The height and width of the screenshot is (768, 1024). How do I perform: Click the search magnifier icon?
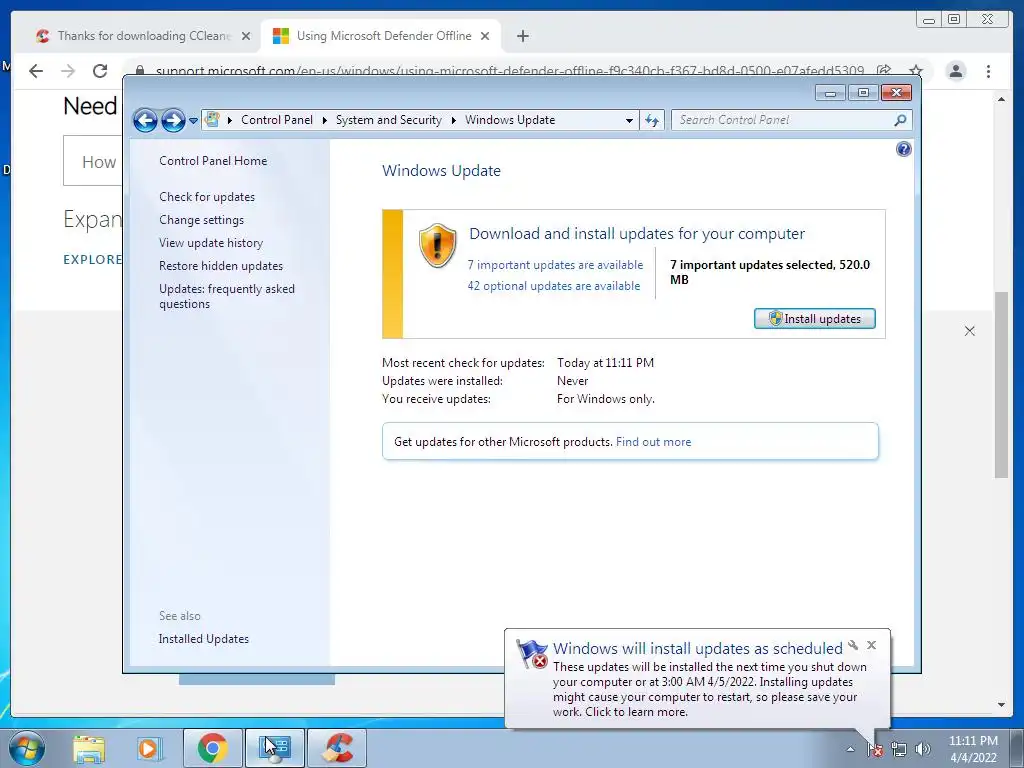(x=901, y=120)
